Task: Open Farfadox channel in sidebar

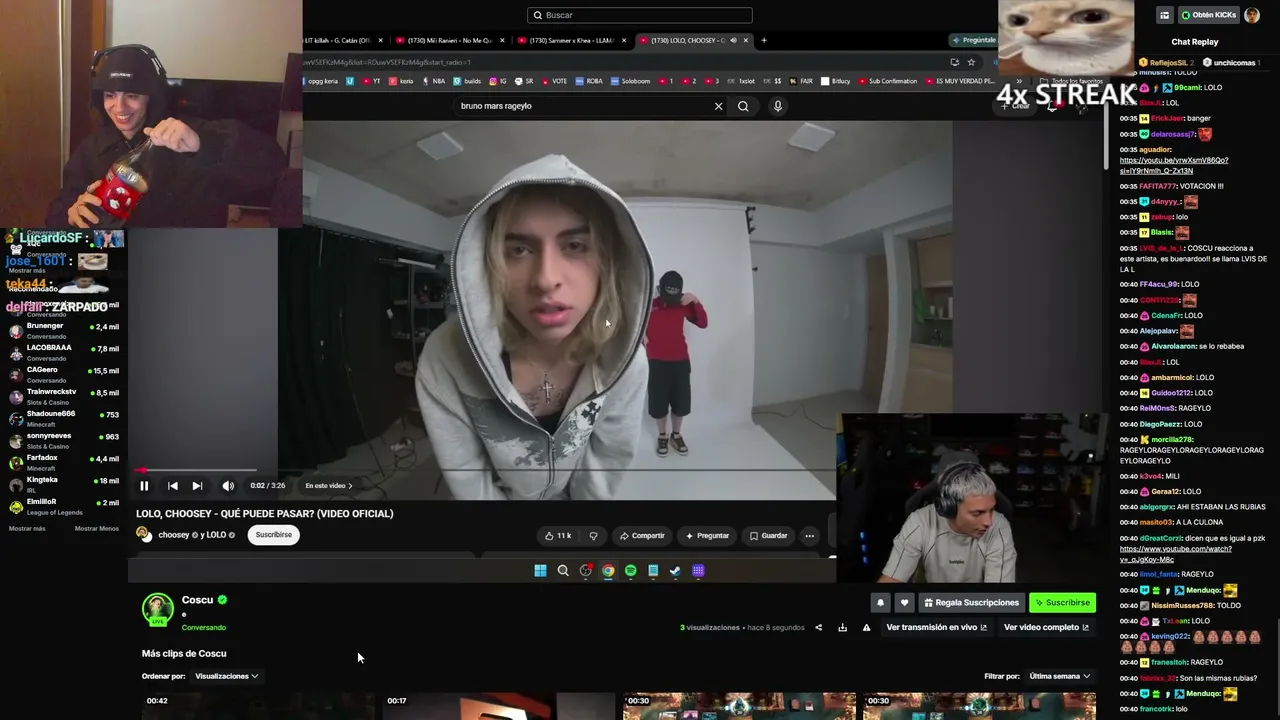Action: tap(64, 462)
